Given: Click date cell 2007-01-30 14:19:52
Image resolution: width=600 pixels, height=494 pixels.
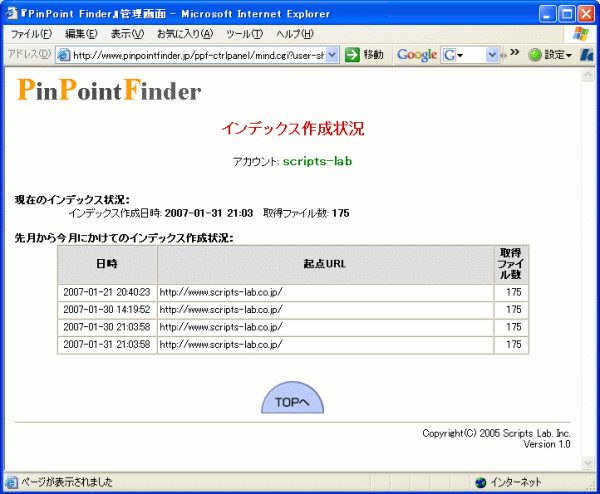Looking at the screenshot, I should tap(107, 310).
